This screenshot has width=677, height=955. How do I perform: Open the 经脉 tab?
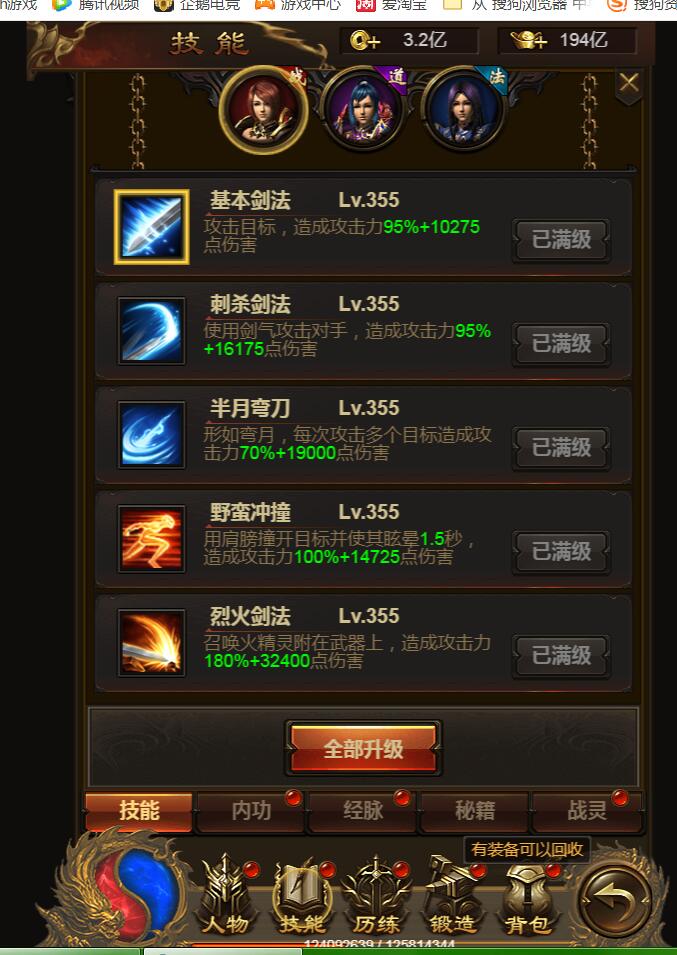(x=363, y=811)
